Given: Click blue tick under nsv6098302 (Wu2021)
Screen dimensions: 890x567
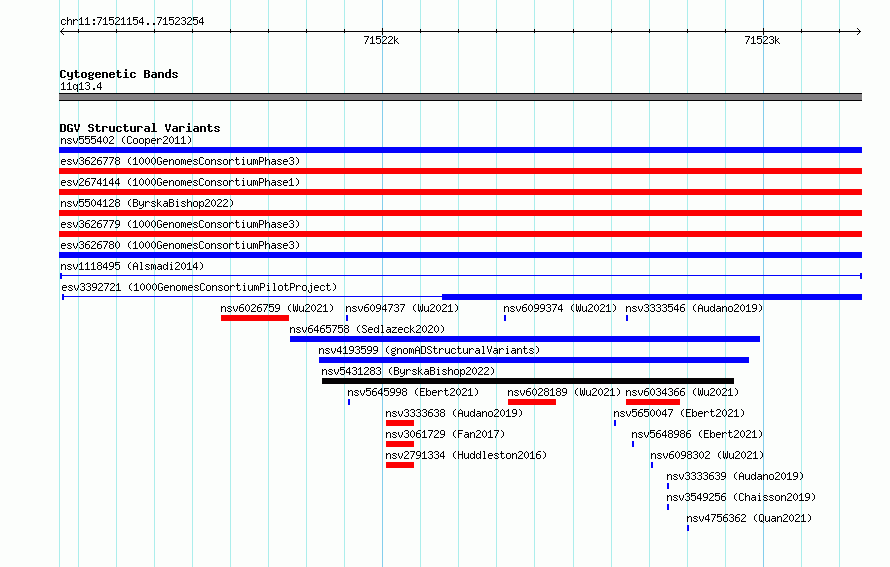Looking at the screenshot, I should click(x=652, y=465).
